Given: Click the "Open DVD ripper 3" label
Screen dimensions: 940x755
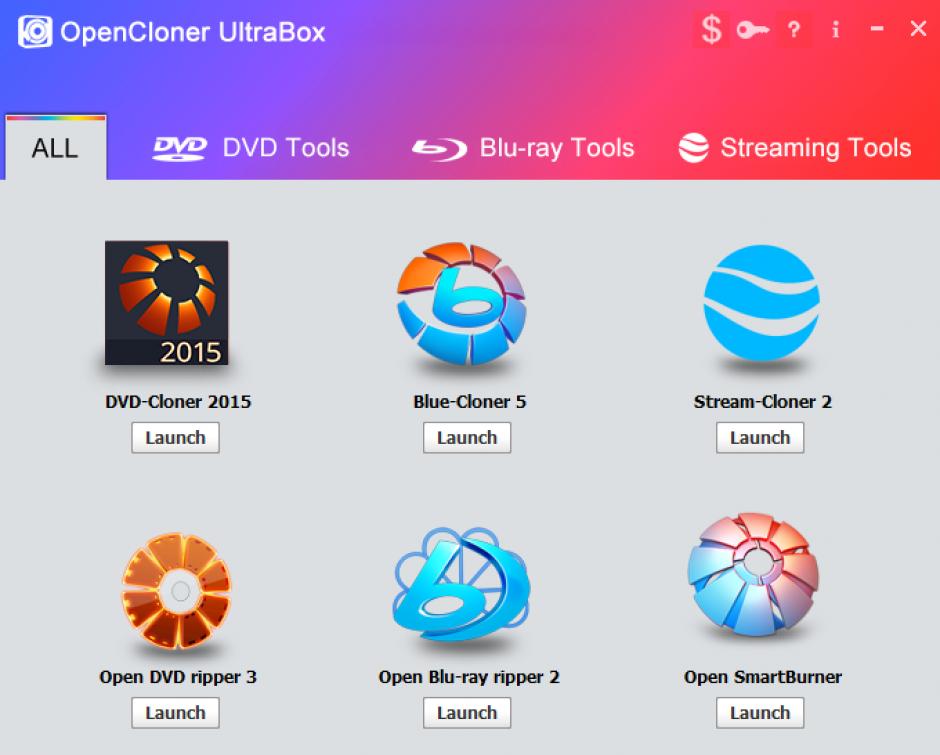Looking at the screenshot, I should [178, 677].
